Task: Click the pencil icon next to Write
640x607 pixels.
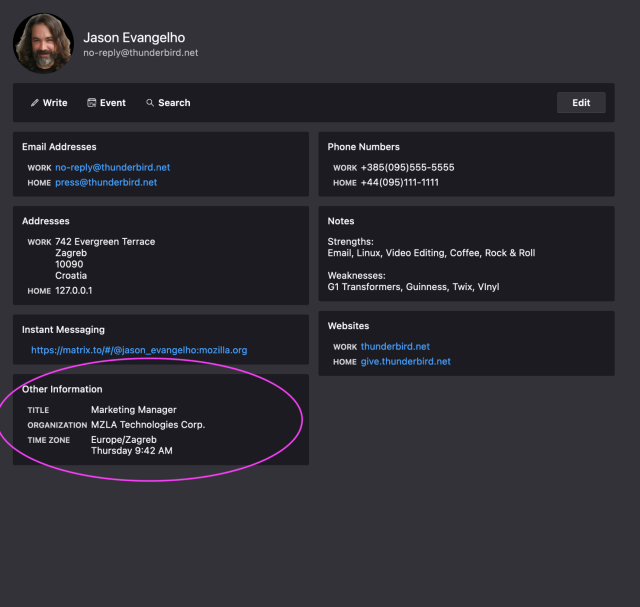Action: coord(35,103)
